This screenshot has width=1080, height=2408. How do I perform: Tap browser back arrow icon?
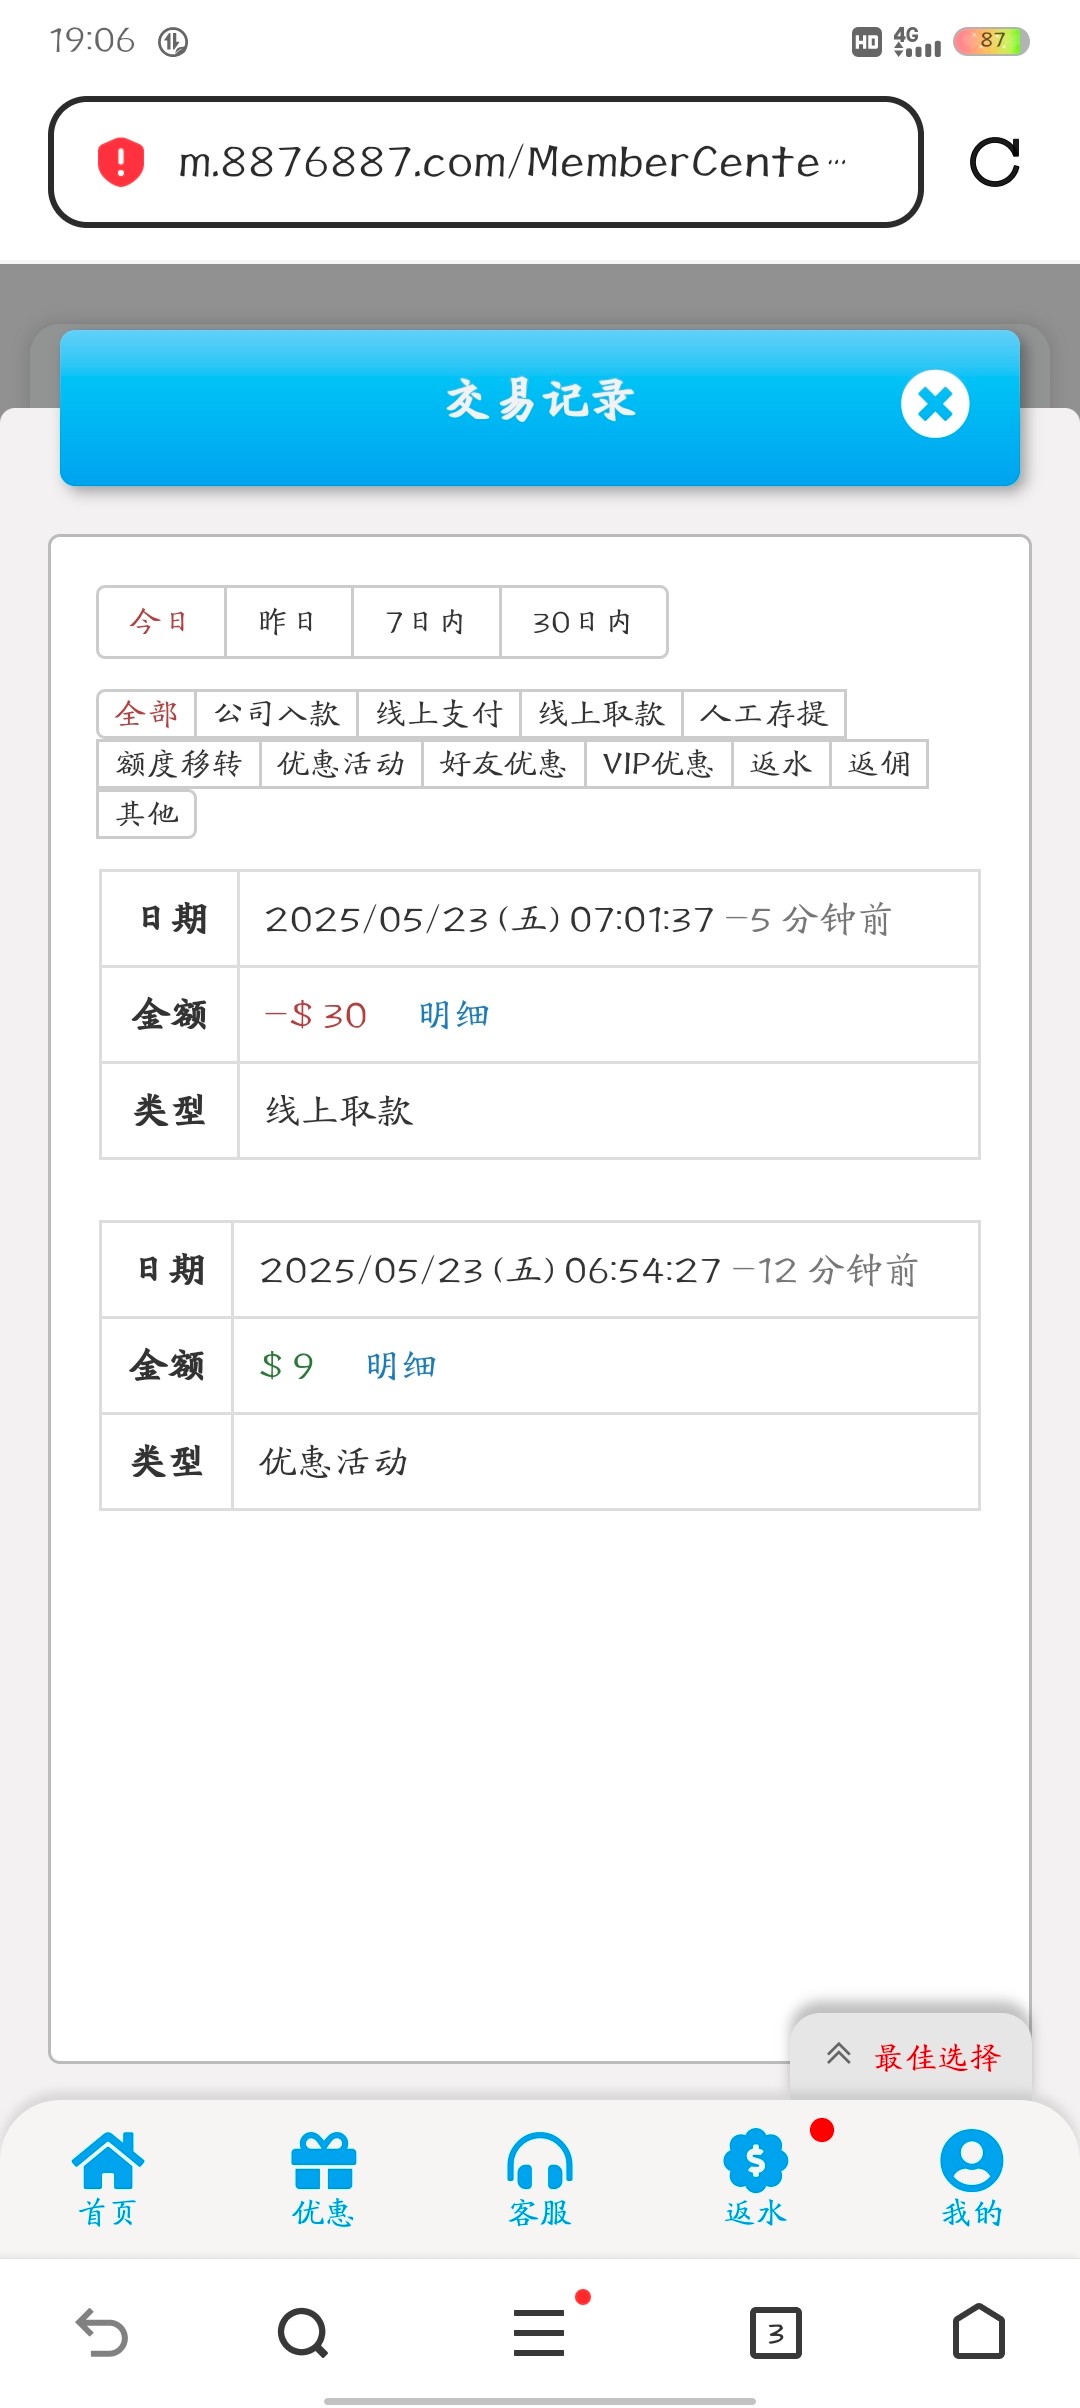coord(102,2332)
